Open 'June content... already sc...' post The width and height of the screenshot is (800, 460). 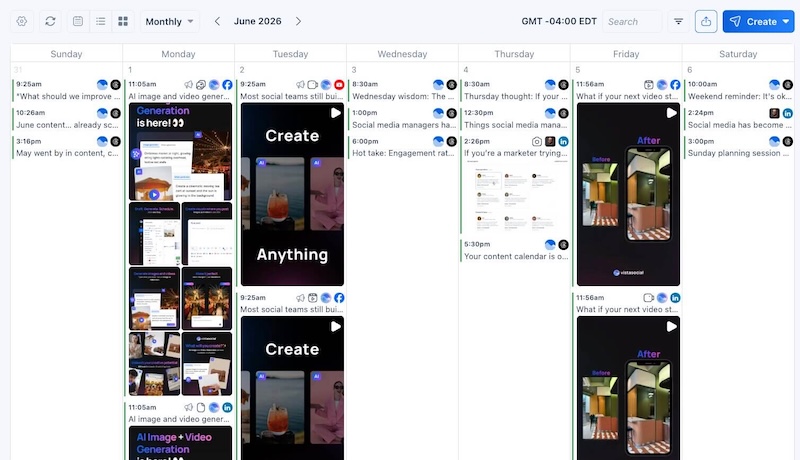(68, 125)
